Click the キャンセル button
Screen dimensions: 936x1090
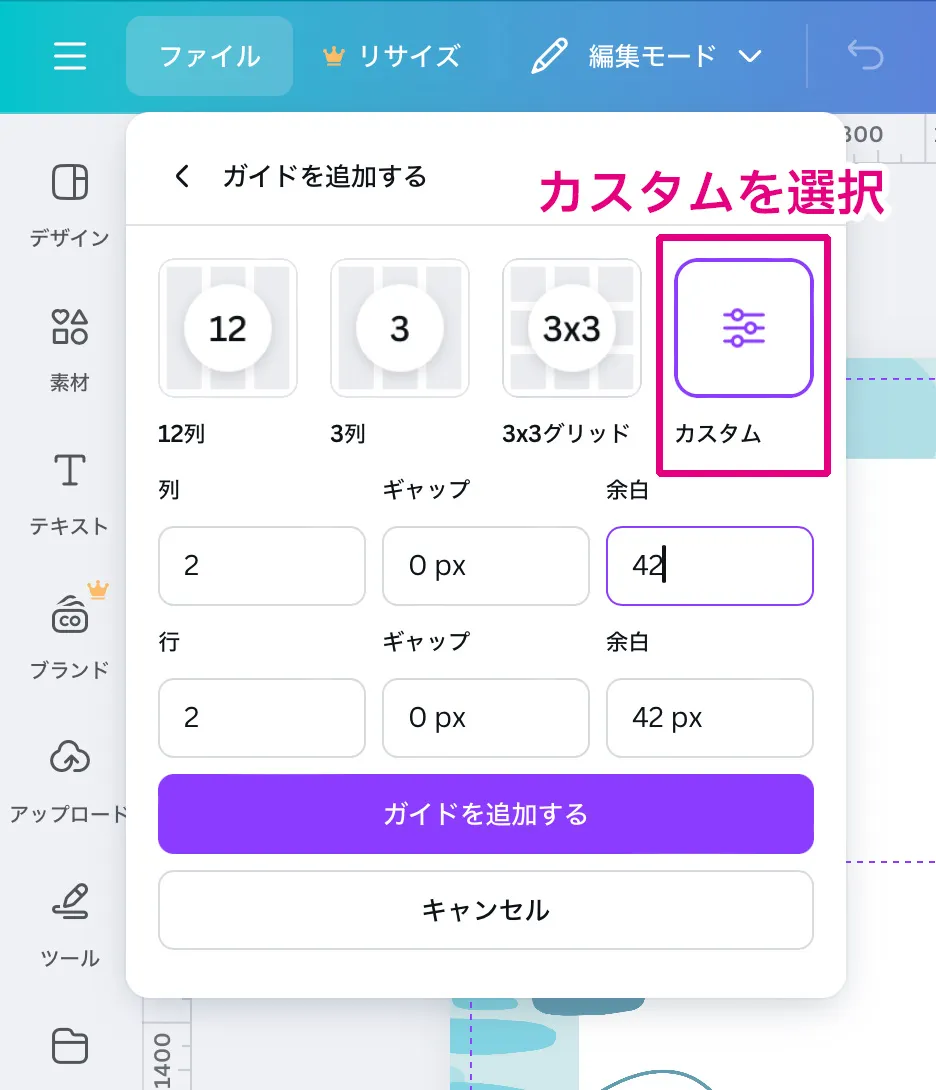pos(485,910)
